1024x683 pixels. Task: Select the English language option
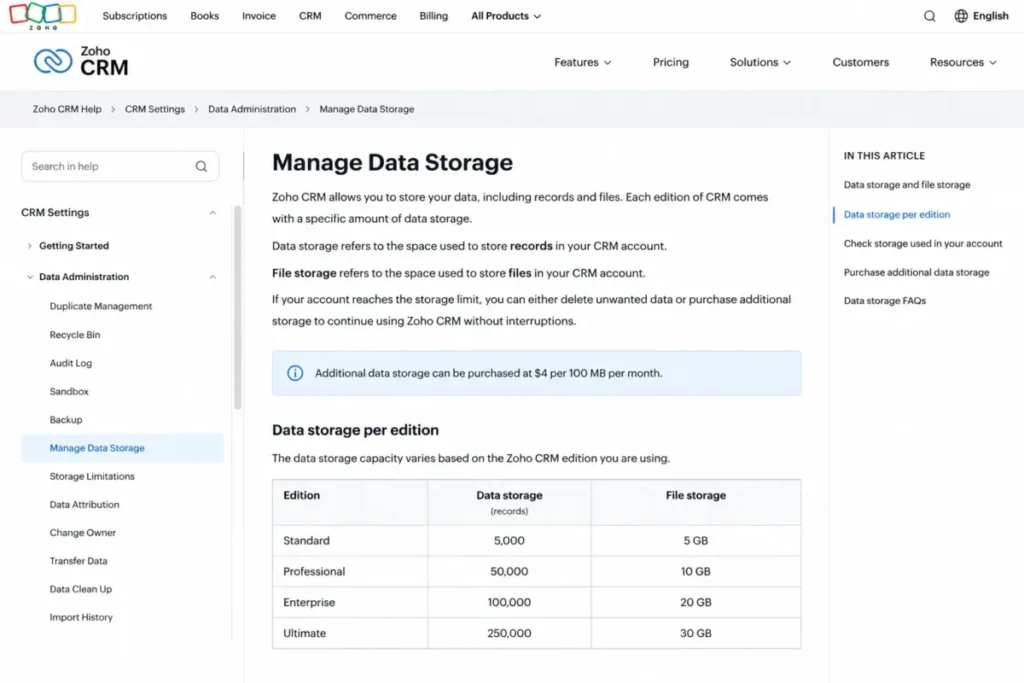[x=990, y=16]
